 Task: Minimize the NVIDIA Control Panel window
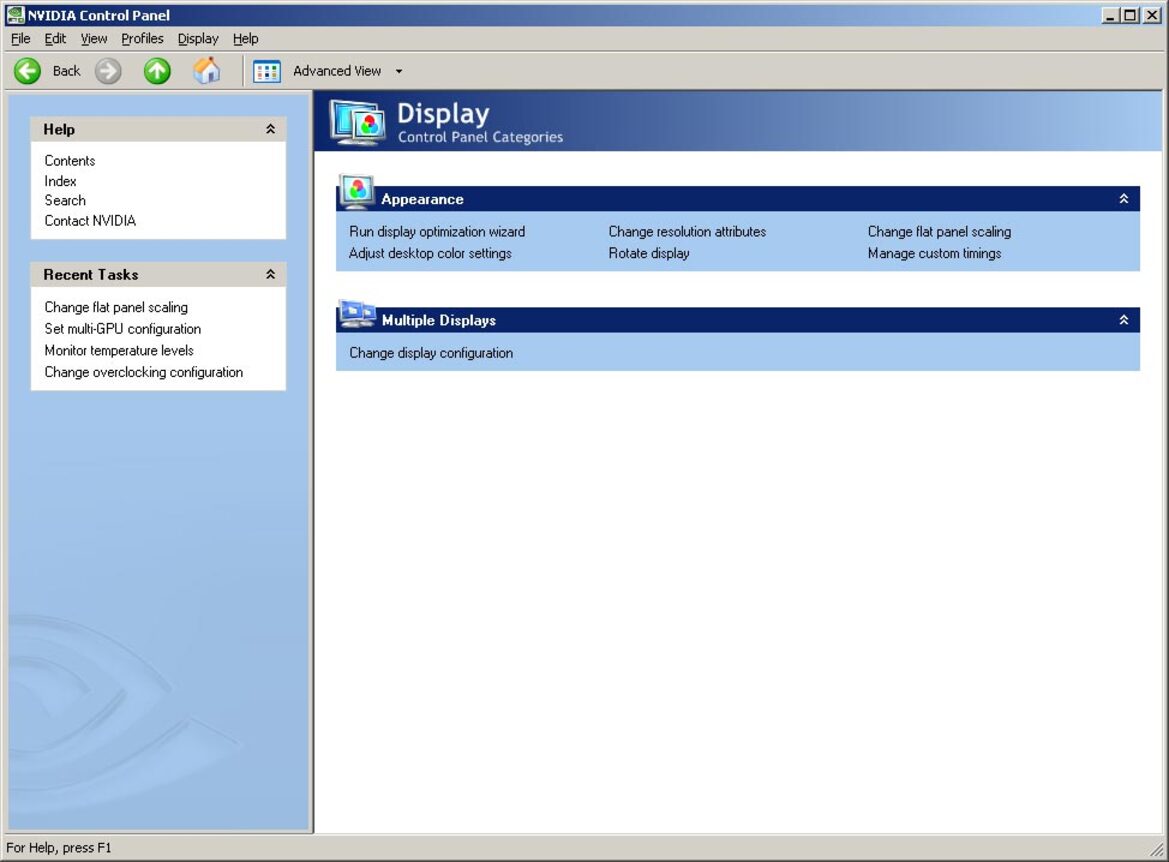click(1111, 15)
